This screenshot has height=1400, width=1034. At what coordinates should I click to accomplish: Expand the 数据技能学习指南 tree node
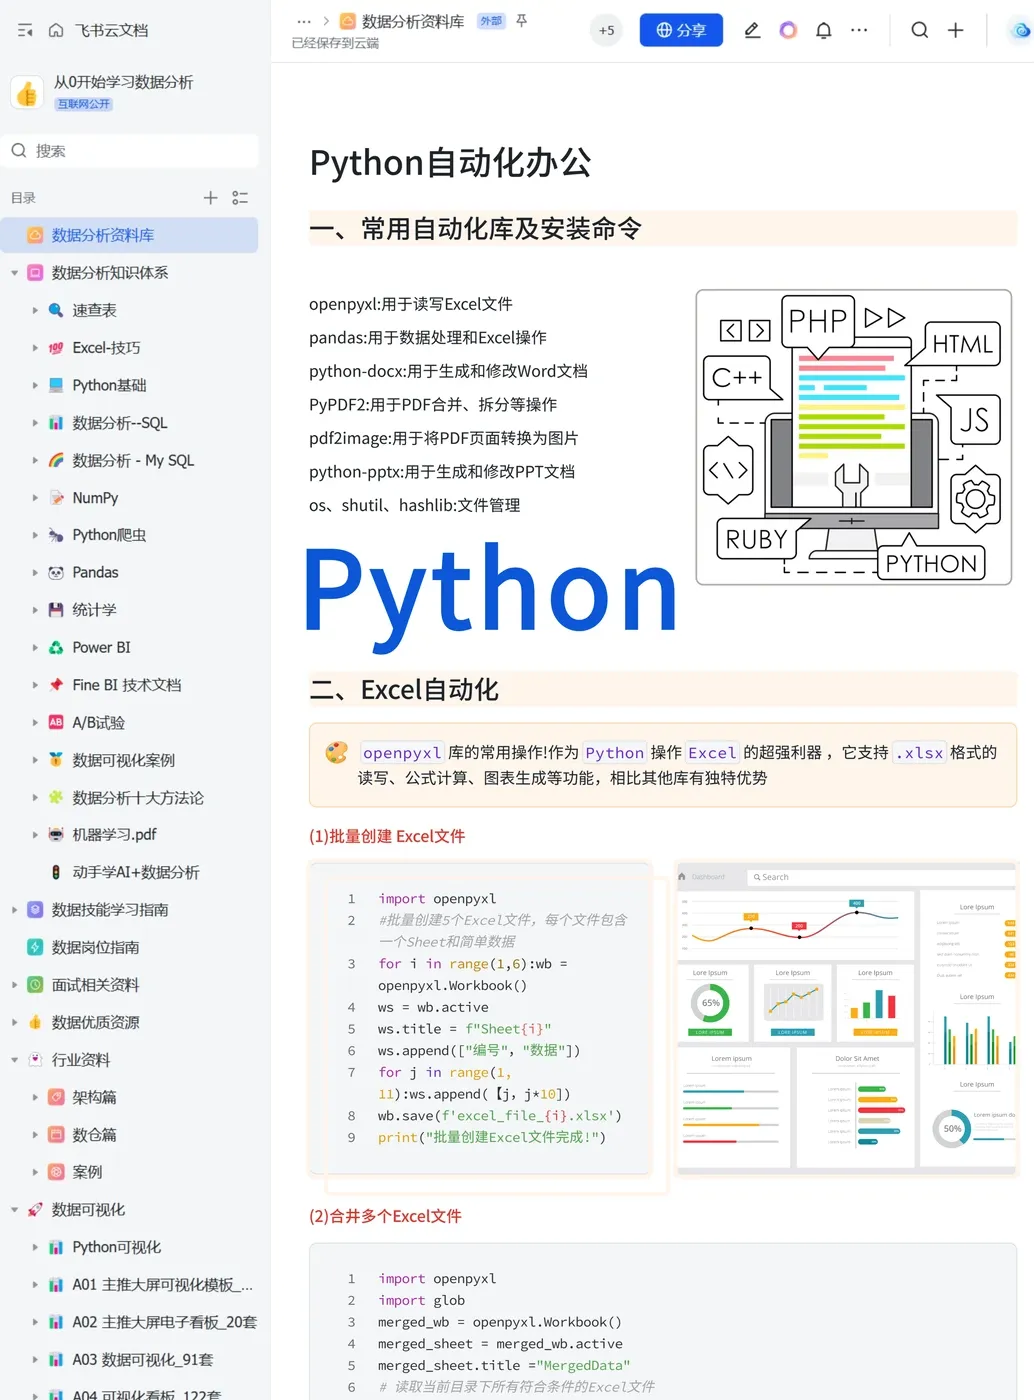click(14, 909)
